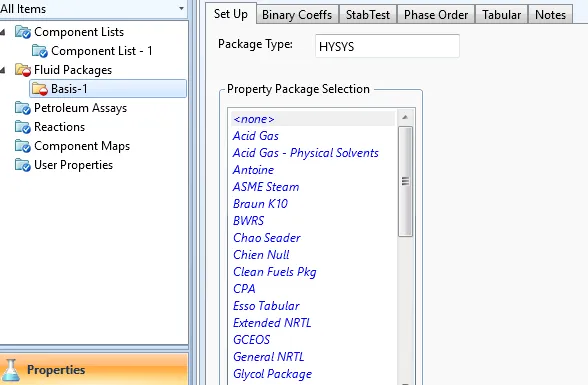Select the Extended NRTL property package

tap(272, 323)
